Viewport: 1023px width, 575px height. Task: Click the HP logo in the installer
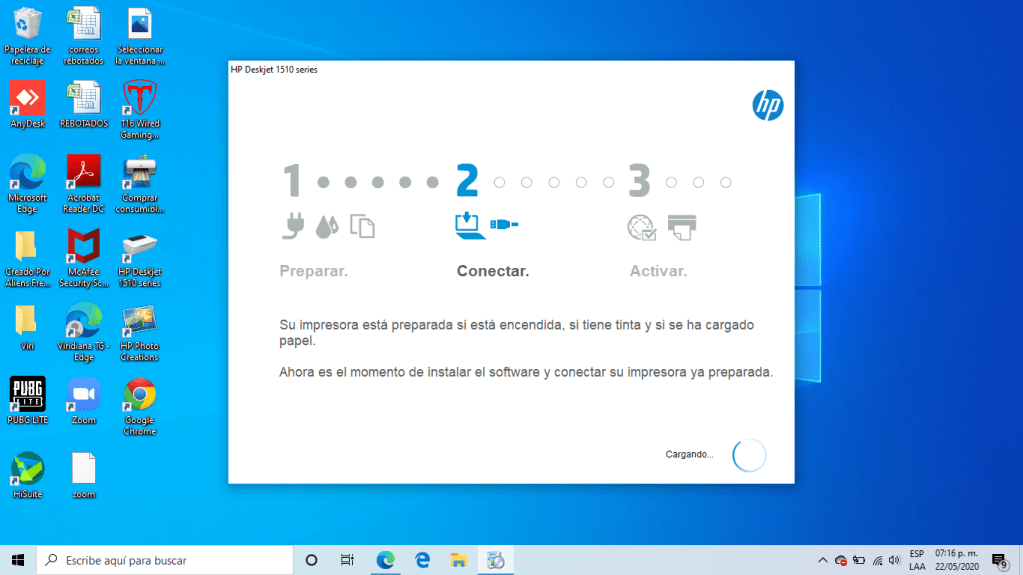click(x=768, y=105)
